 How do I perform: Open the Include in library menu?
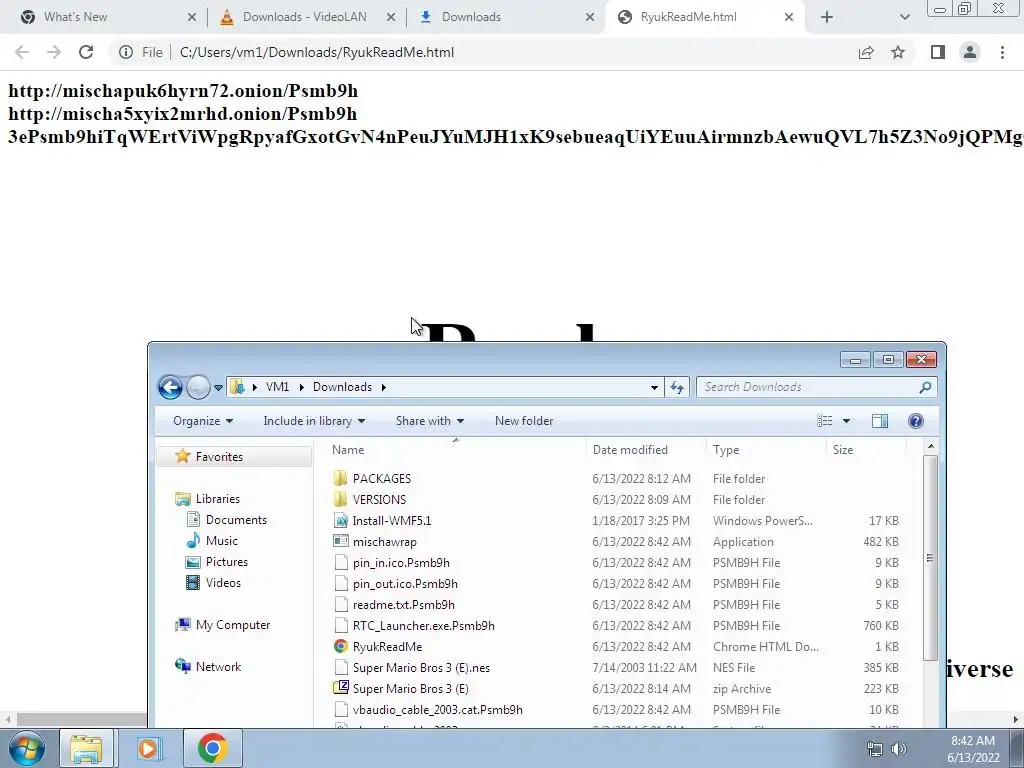[x=314, y=421]
